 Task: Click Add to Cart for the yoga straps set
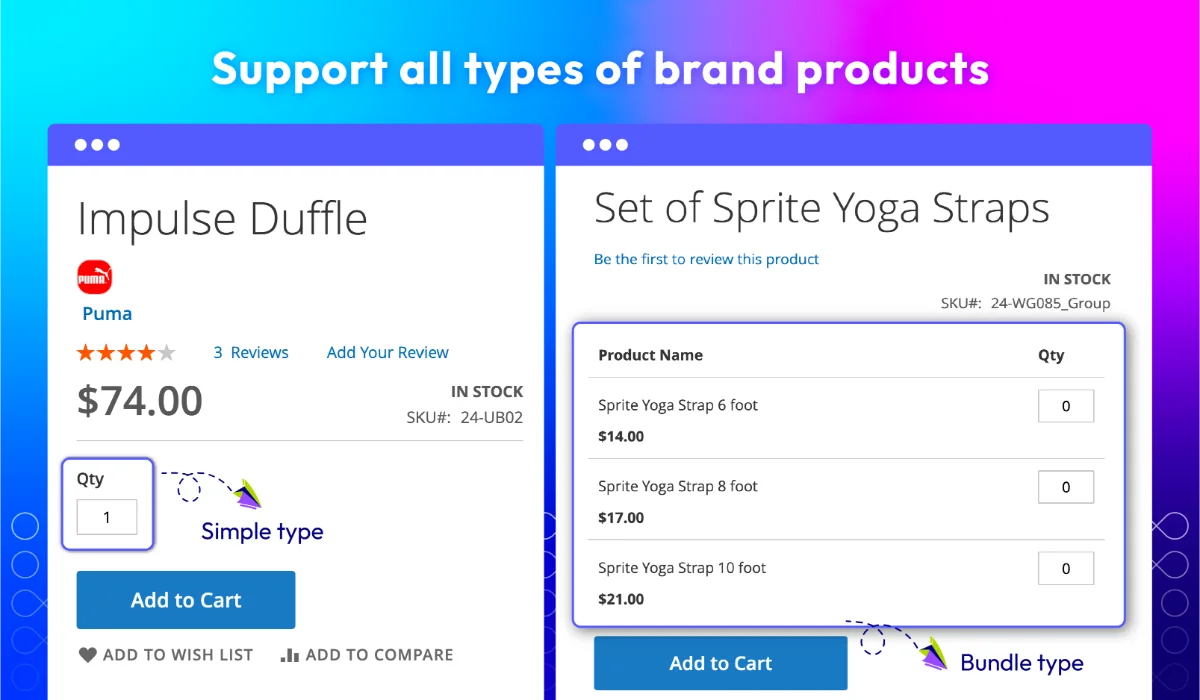(720, 663)
